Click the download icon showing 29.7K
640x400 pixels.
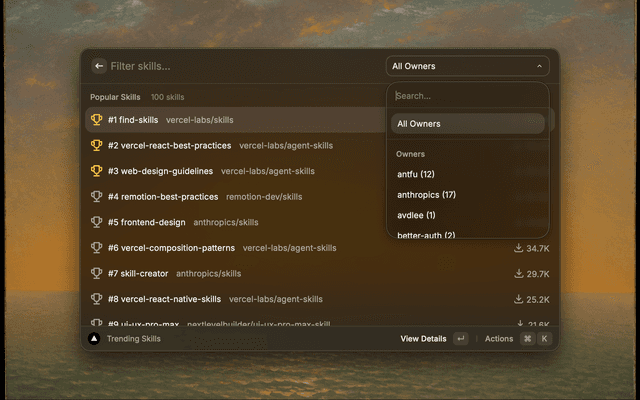coord(518,273)
